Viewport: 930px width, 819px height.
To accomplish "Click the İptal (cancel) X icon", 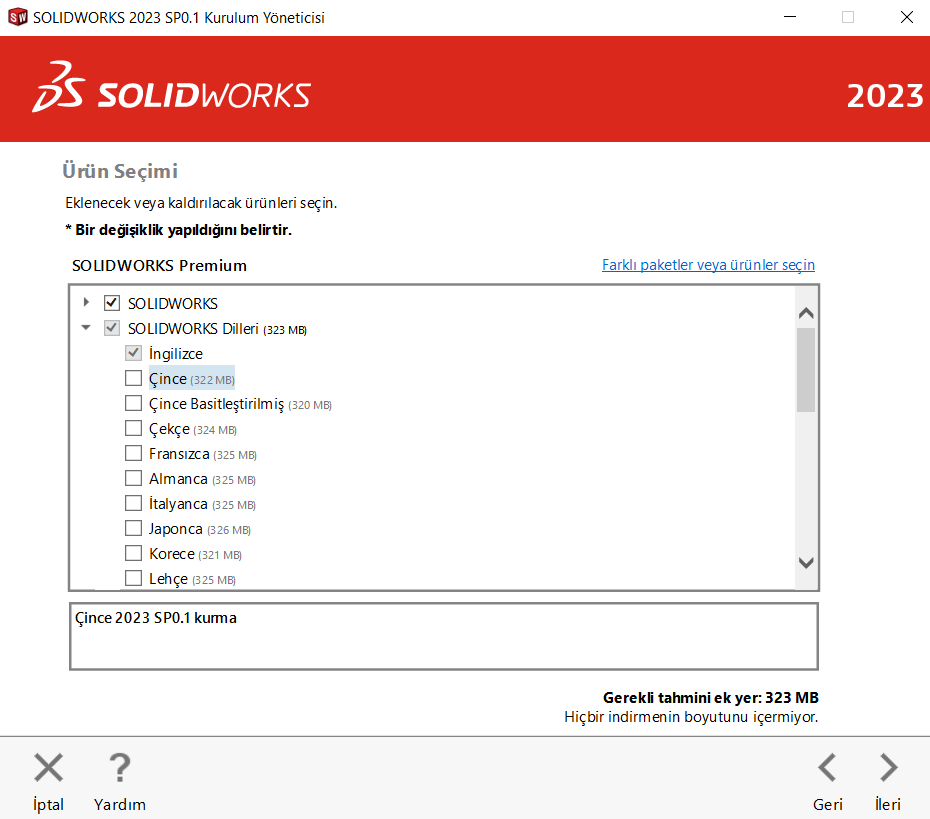I will pos(48,767).
